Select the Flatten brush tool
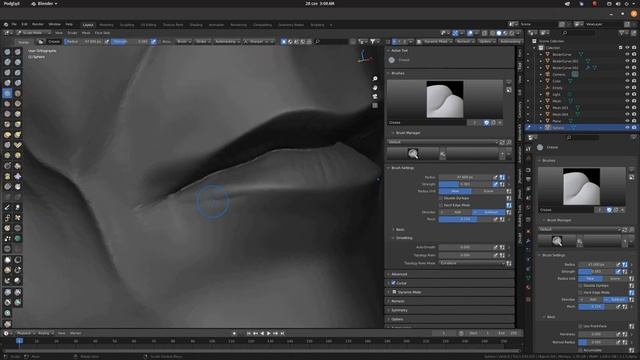The height and width of the screenshot is (360, 640). (x=7, y=104)
